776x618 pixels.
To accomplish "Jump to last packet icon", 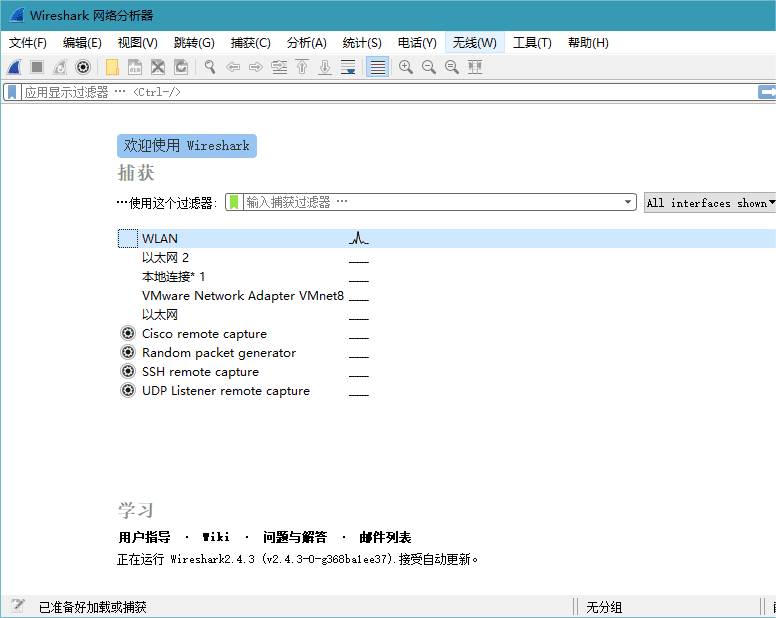I will [x=325, y=67].
